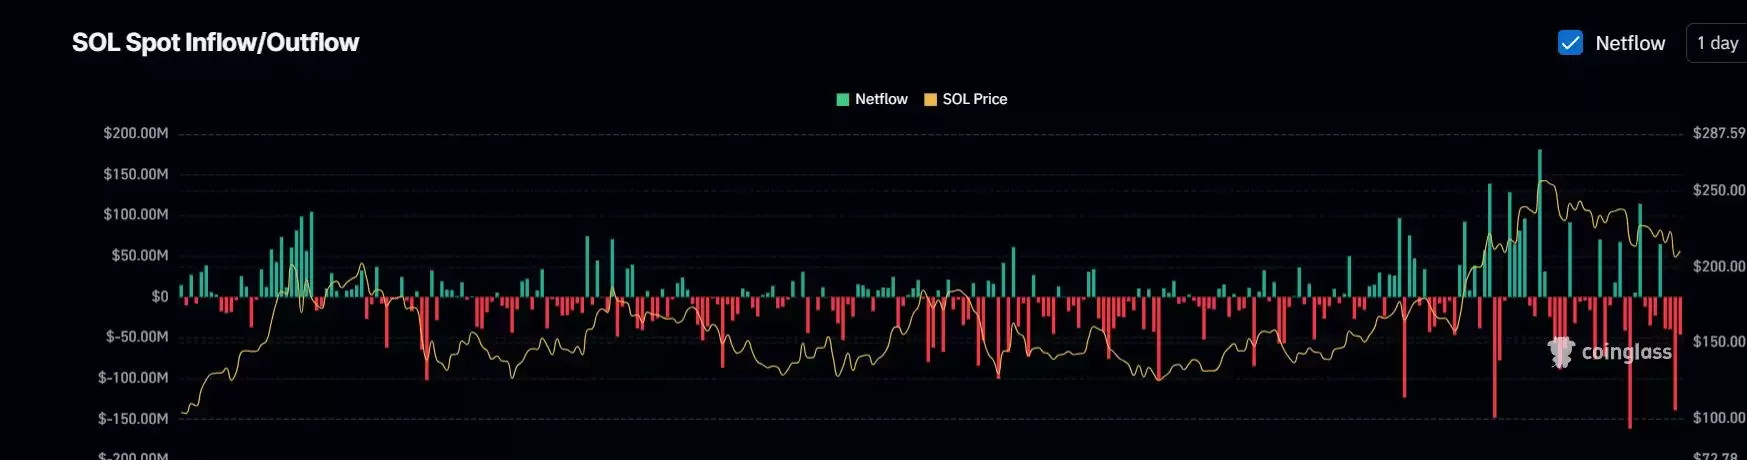Hide SOL Price series via legend text
The image size is (1747, 460).
click(x=974, y=99)
